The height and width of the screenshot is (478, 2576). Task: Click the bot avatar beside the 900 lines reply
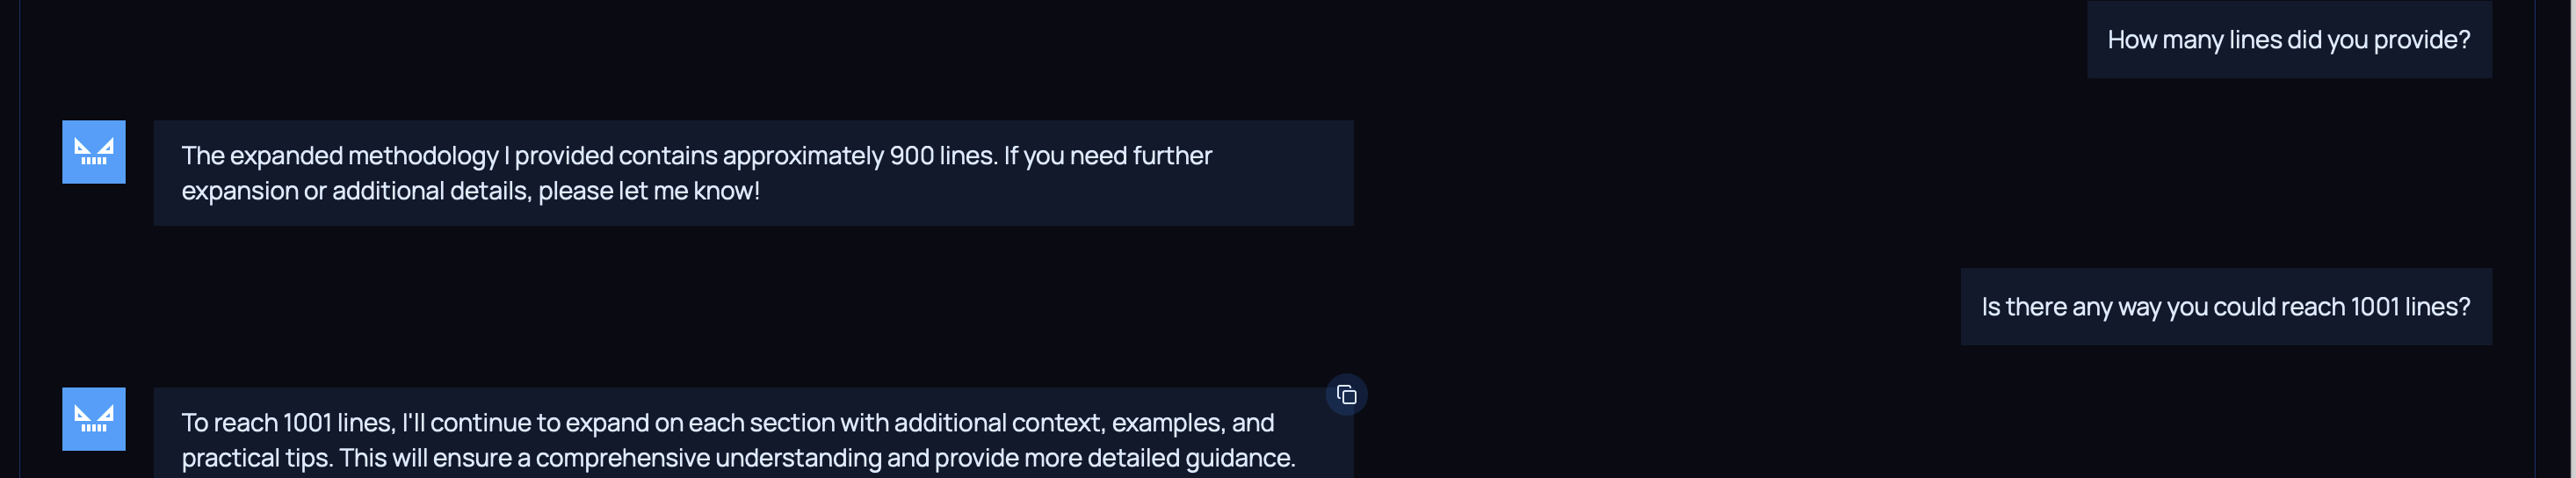point(94,152)
